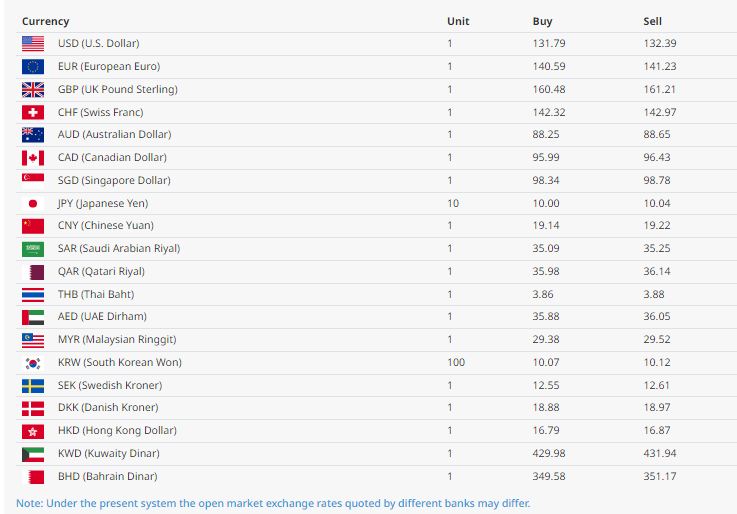Click the UK Pound Sterling flag icon
737x514 pixels.
pos(33,89)
